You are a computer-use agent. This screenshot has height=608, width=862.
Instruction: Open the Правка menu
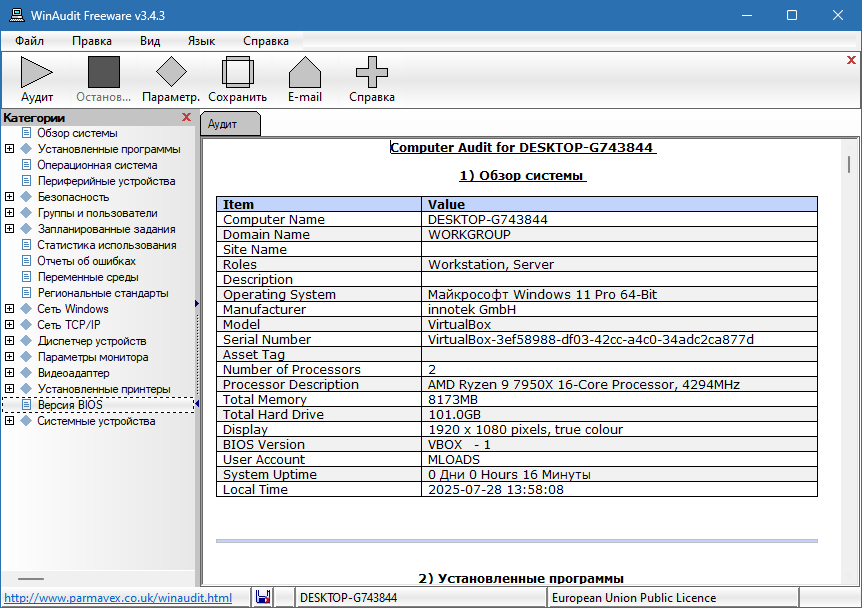pos(92,41)
